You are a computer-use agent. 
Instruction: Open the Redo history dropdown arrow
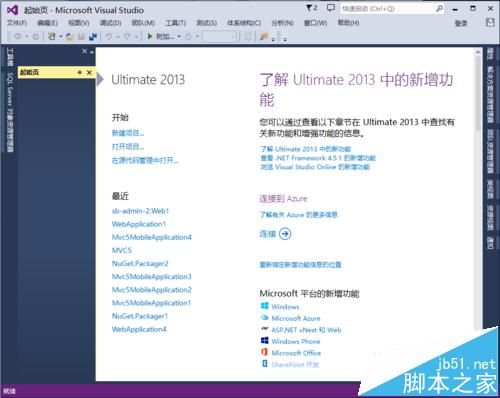pyautogui.click(x=136, y=36)
